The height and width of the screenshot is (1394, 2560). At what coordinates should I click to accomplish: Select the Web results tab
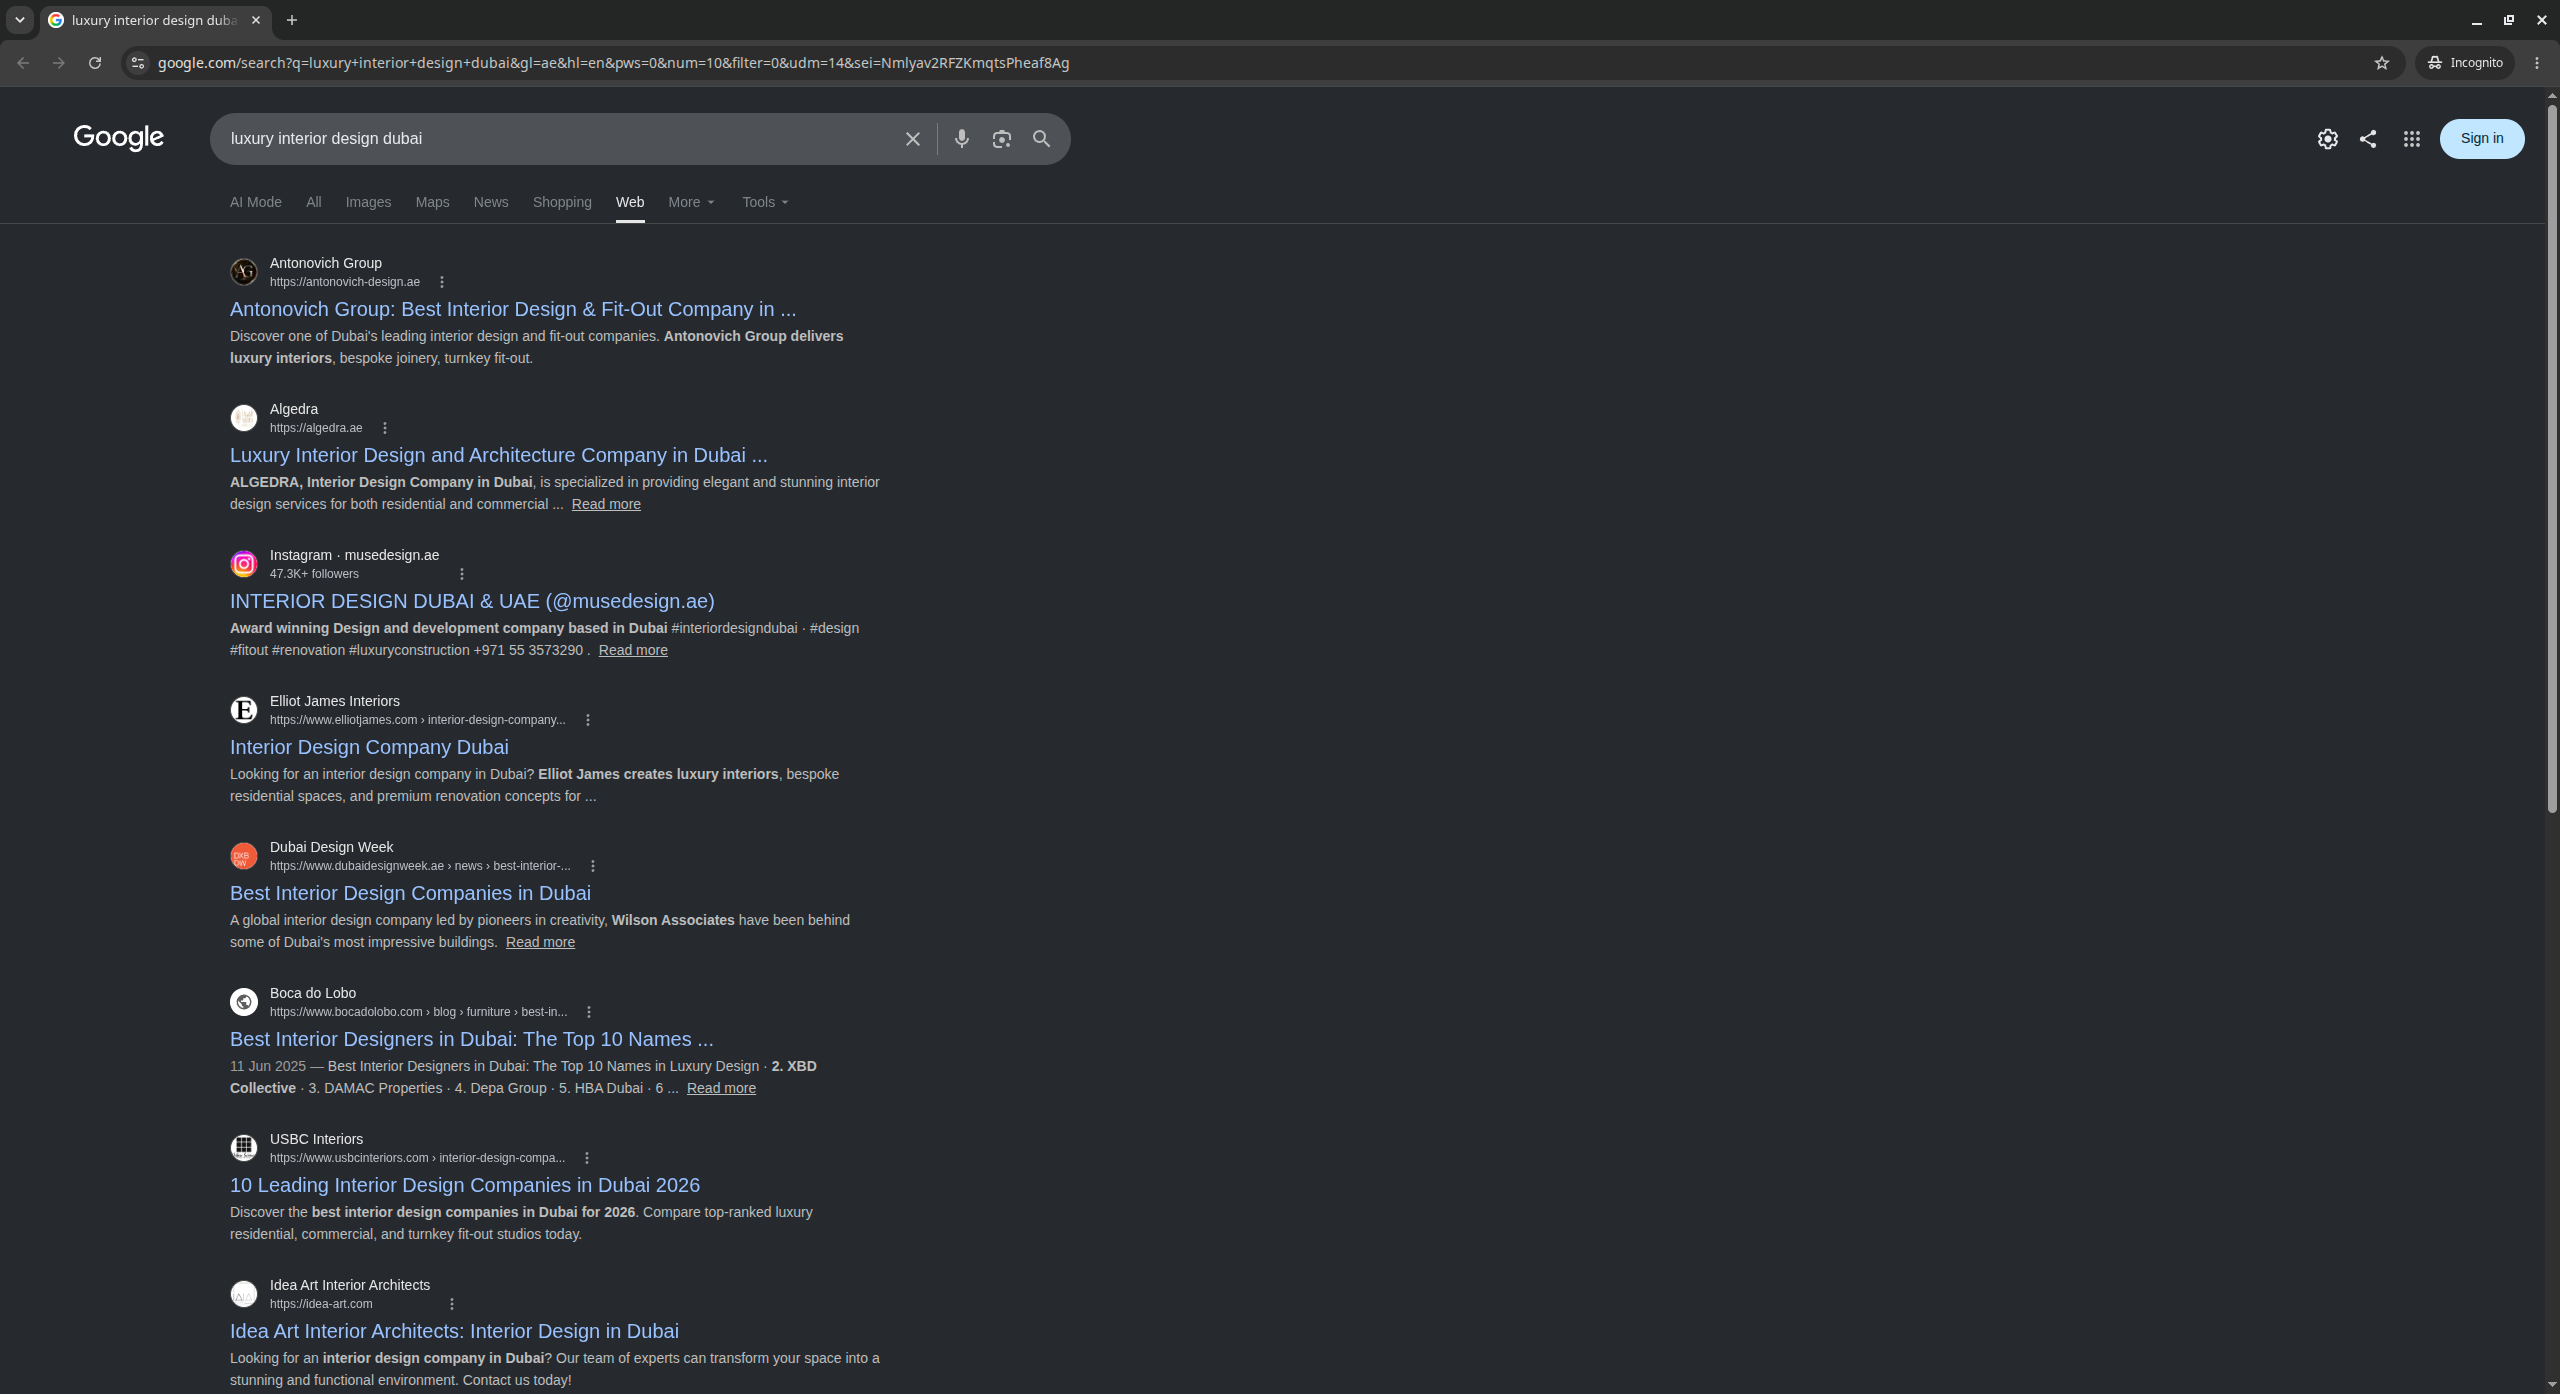click(x=630, y=202)
